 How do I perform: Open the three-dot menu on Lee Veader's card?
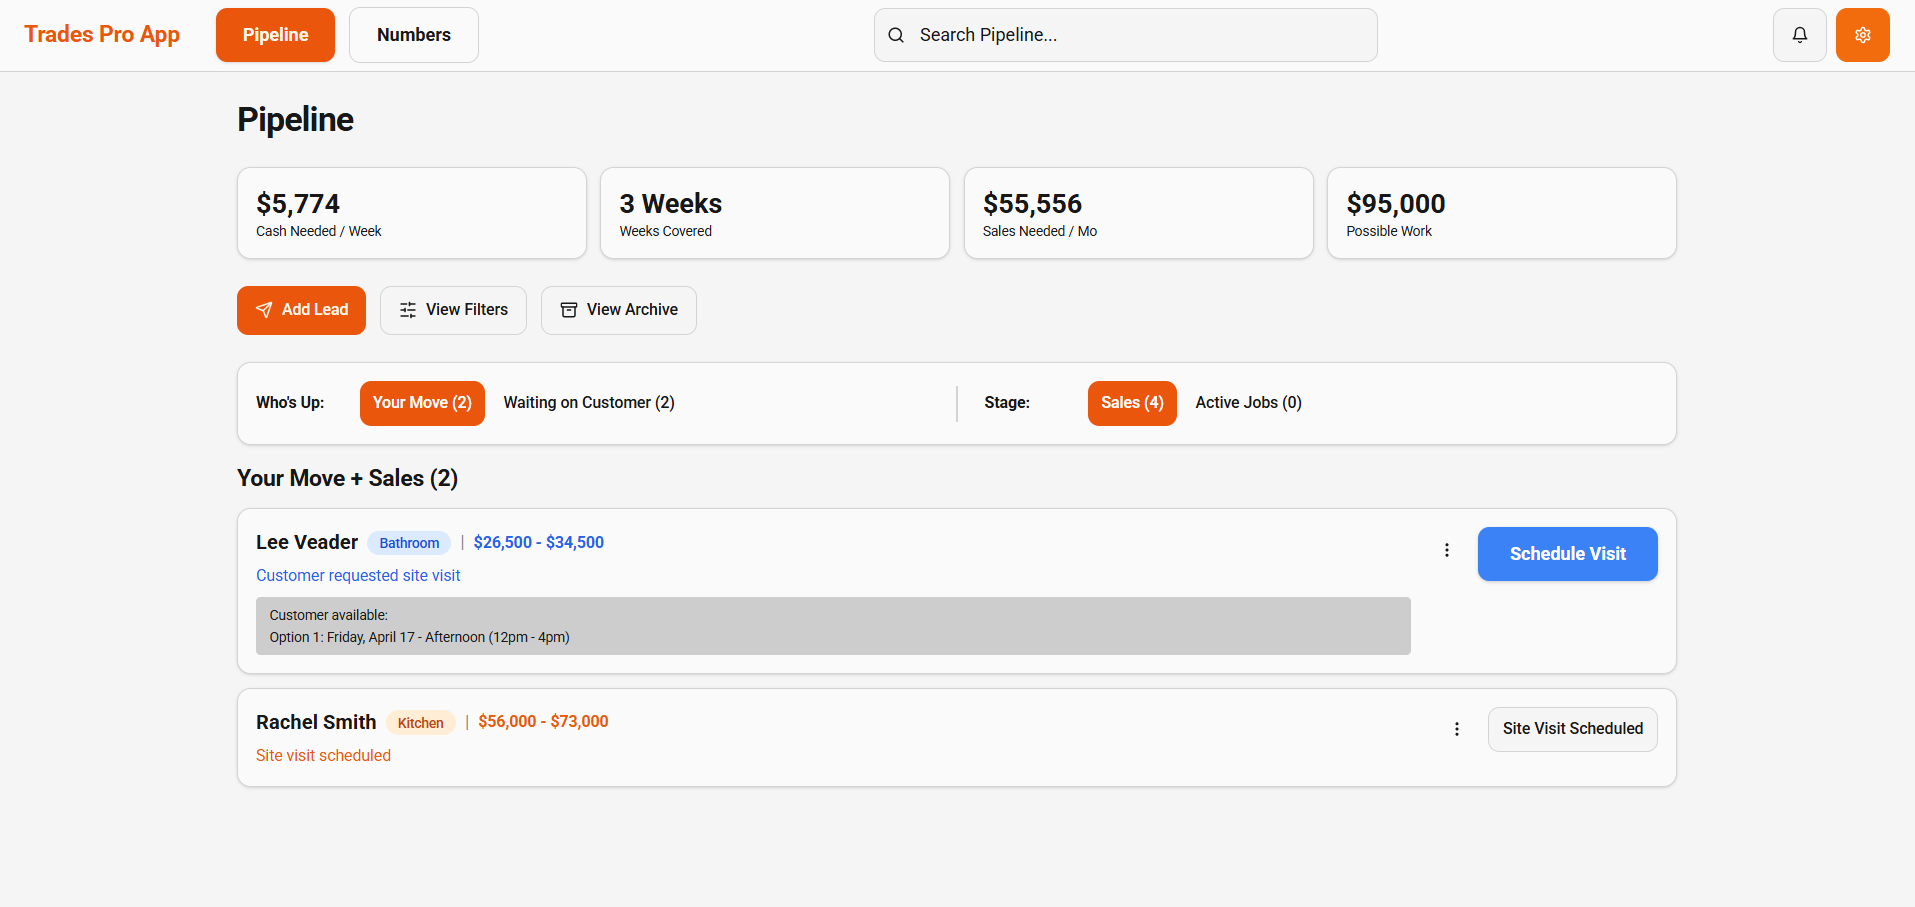pyautogui.click(x=1446, y=550)
